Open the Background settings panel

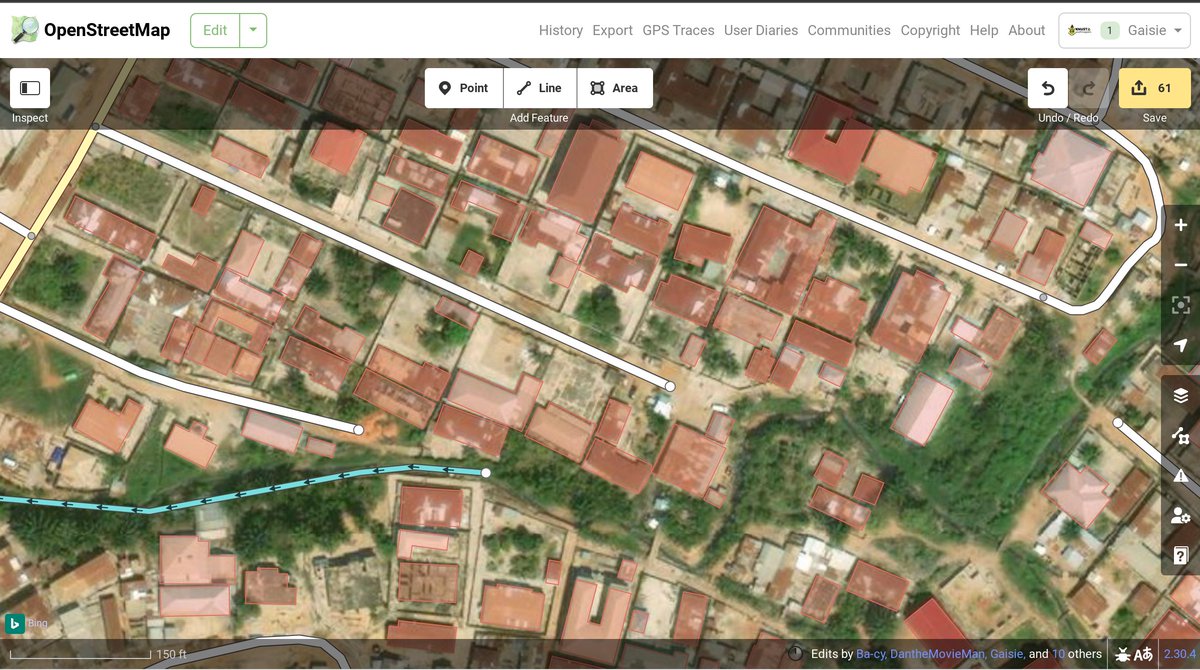coord(1178,394)
